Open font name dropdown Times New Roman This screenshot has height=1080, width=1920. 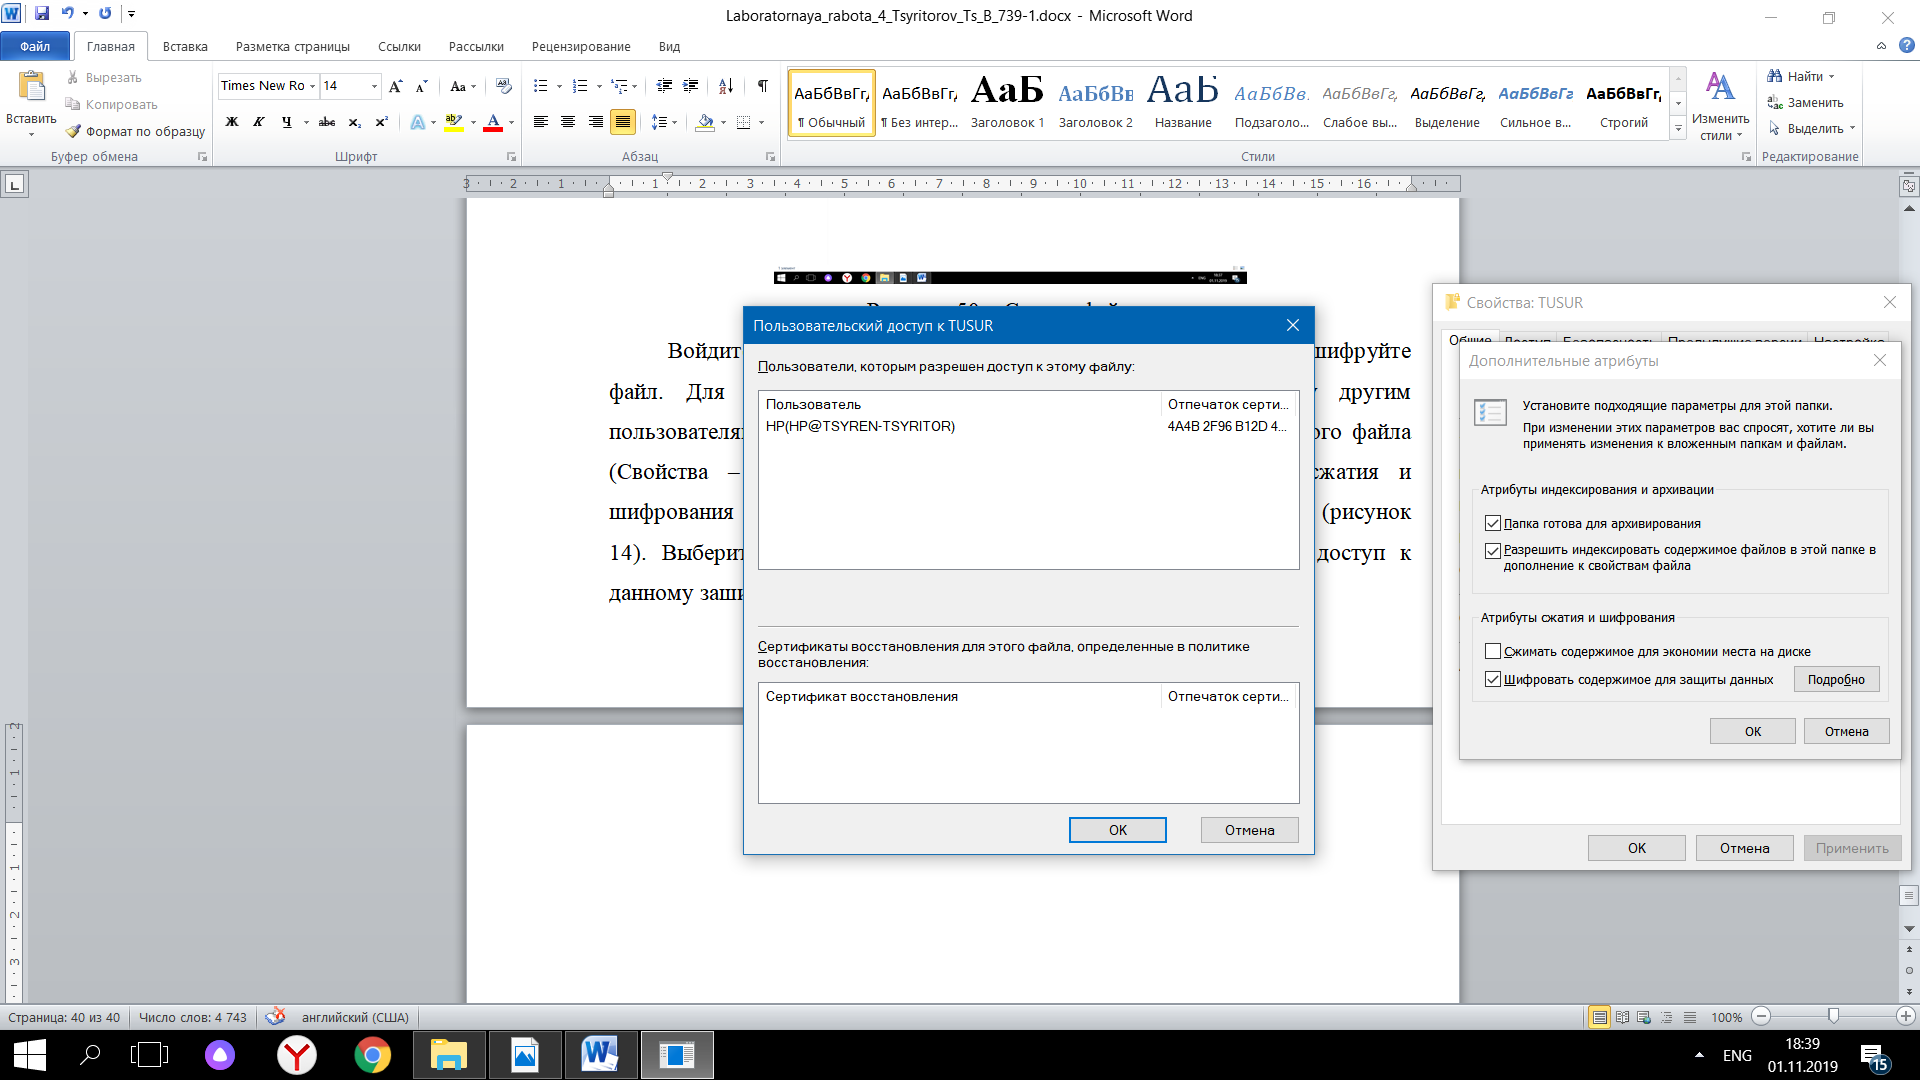point(312,86)
